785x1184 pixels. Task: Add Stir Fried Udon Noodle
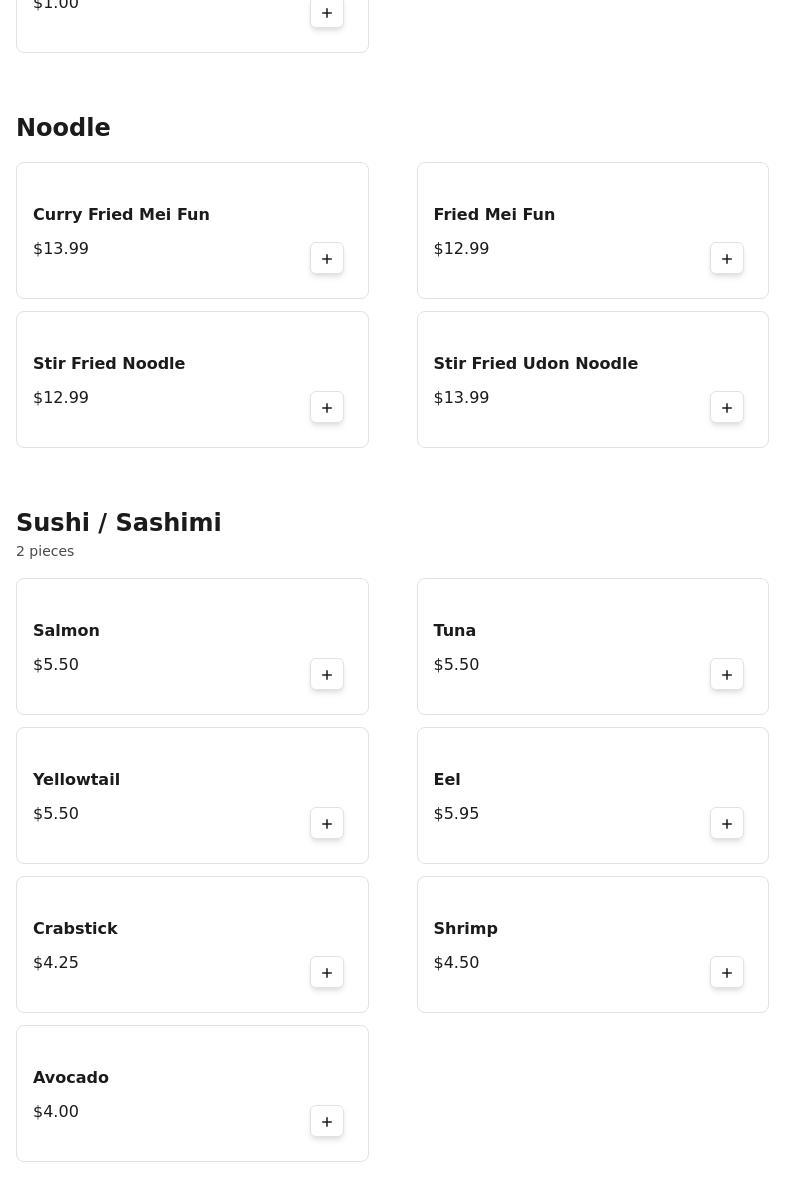pos(727,408)
